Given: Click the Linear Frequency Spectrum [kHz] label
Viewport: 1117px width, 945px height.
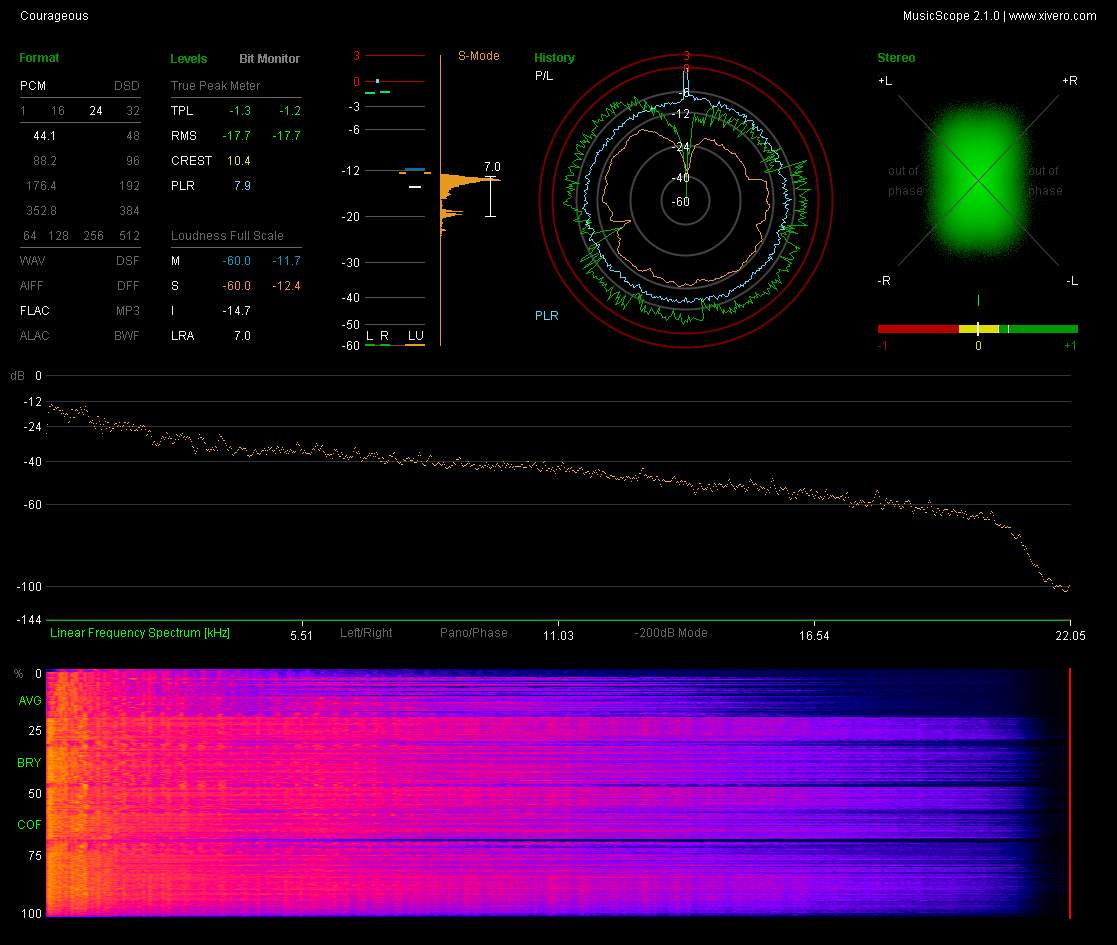Looking at the screenshot, I should point(139,633).
